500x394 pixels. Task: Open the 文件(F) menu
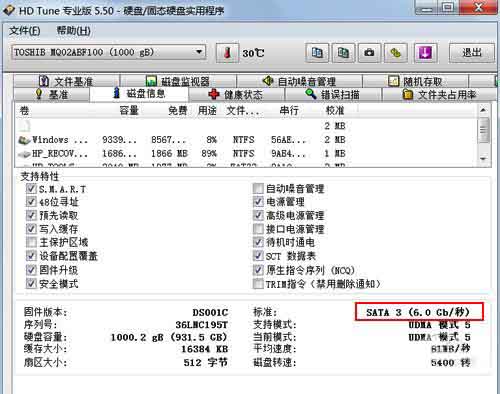(x=24, y=31)
